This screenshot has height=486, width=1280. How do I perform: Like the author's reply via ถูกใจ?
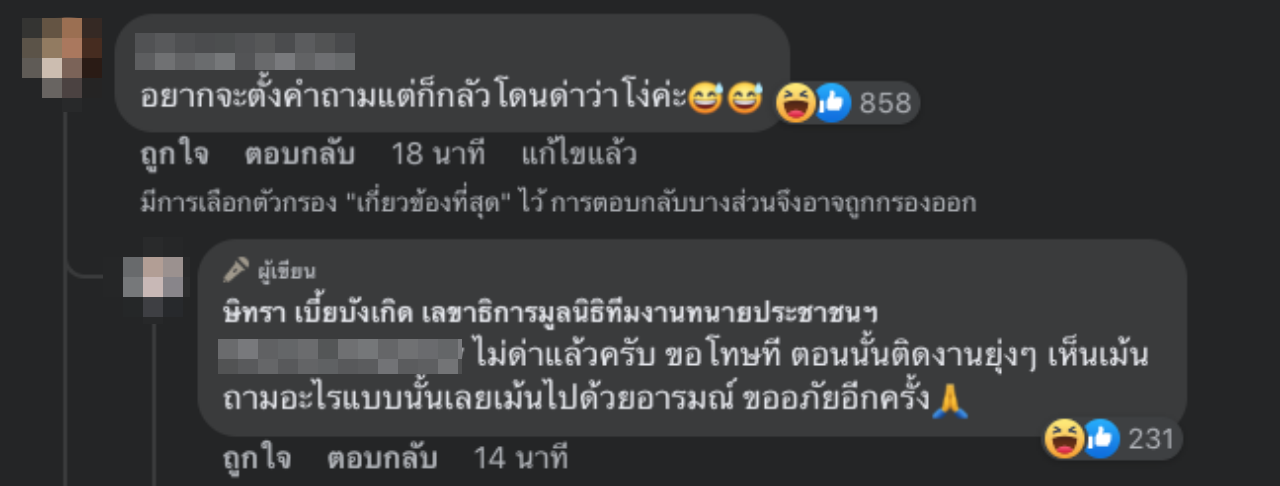[257, 459]
